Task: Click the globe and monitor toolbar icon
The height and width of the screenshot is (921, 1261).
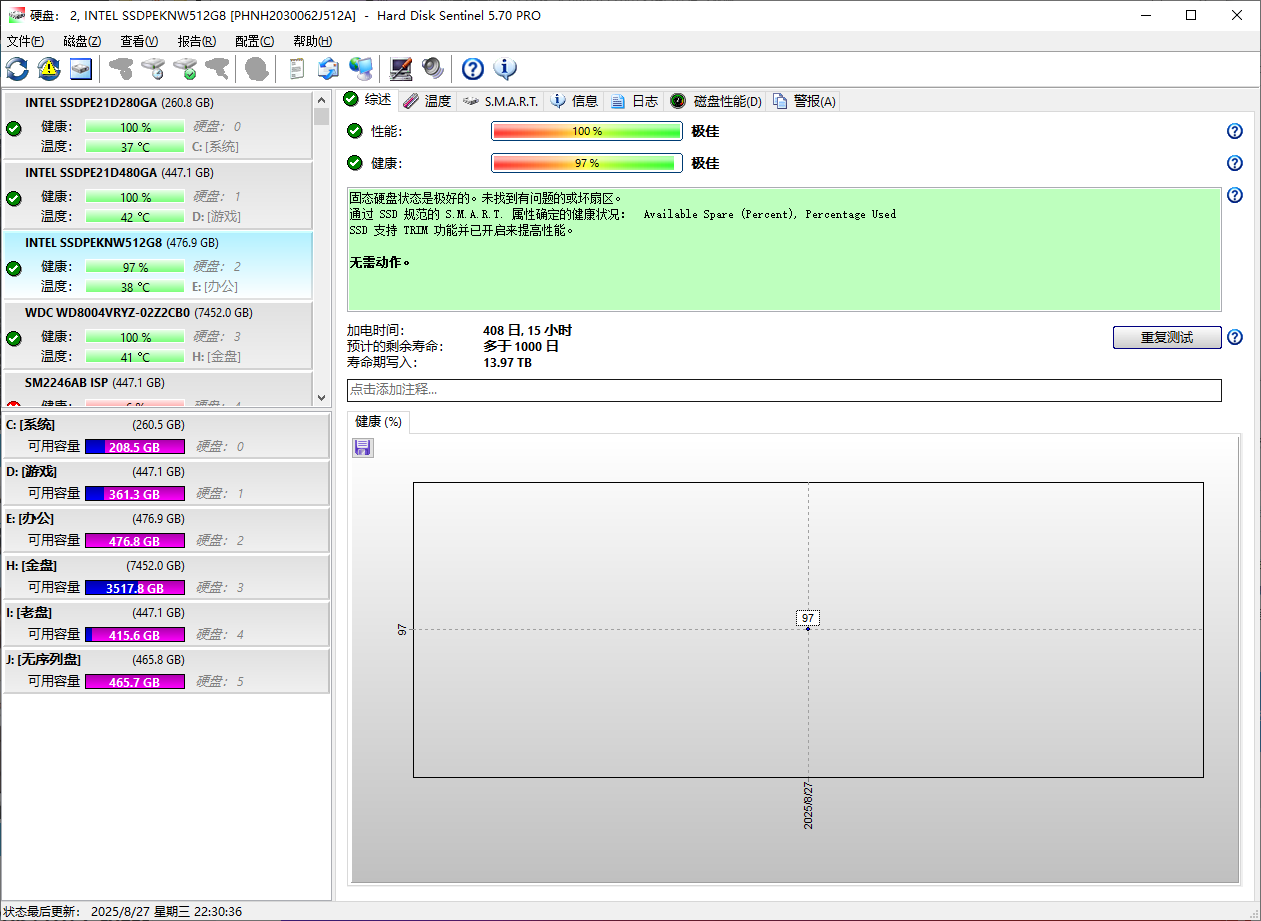Action: pos(361,69)
